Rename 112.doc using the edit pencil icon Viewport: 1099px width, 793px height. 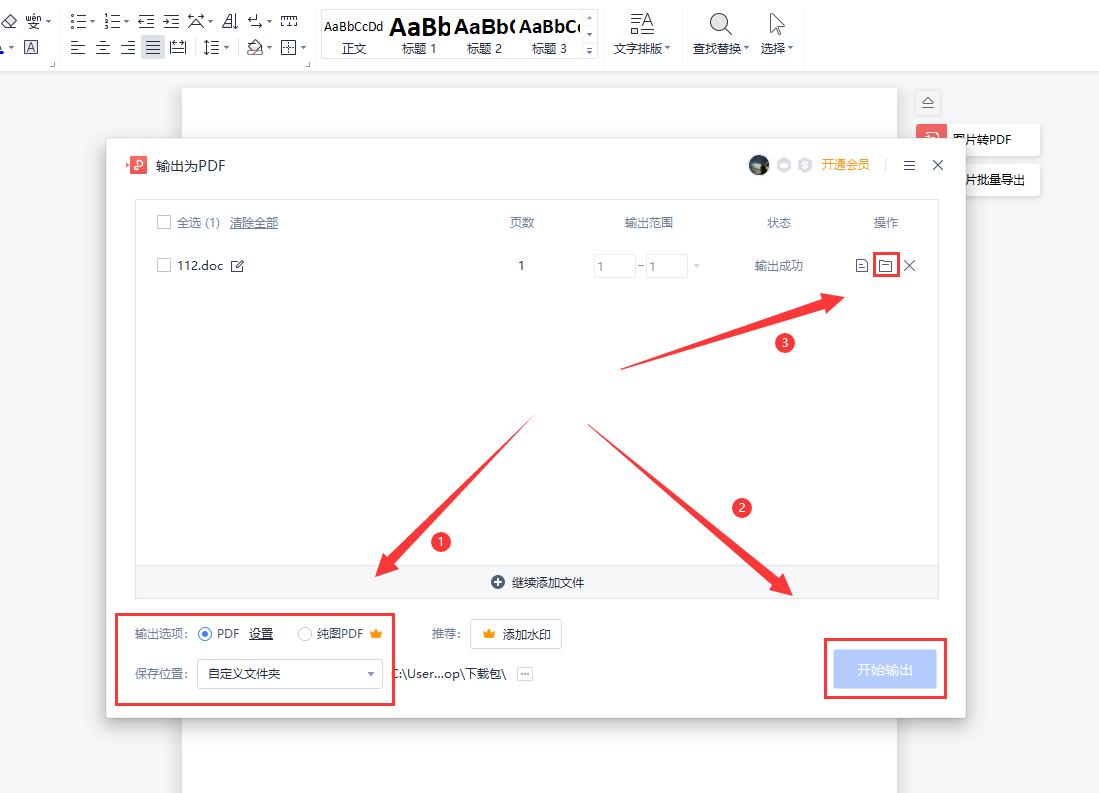pos(237,265)
